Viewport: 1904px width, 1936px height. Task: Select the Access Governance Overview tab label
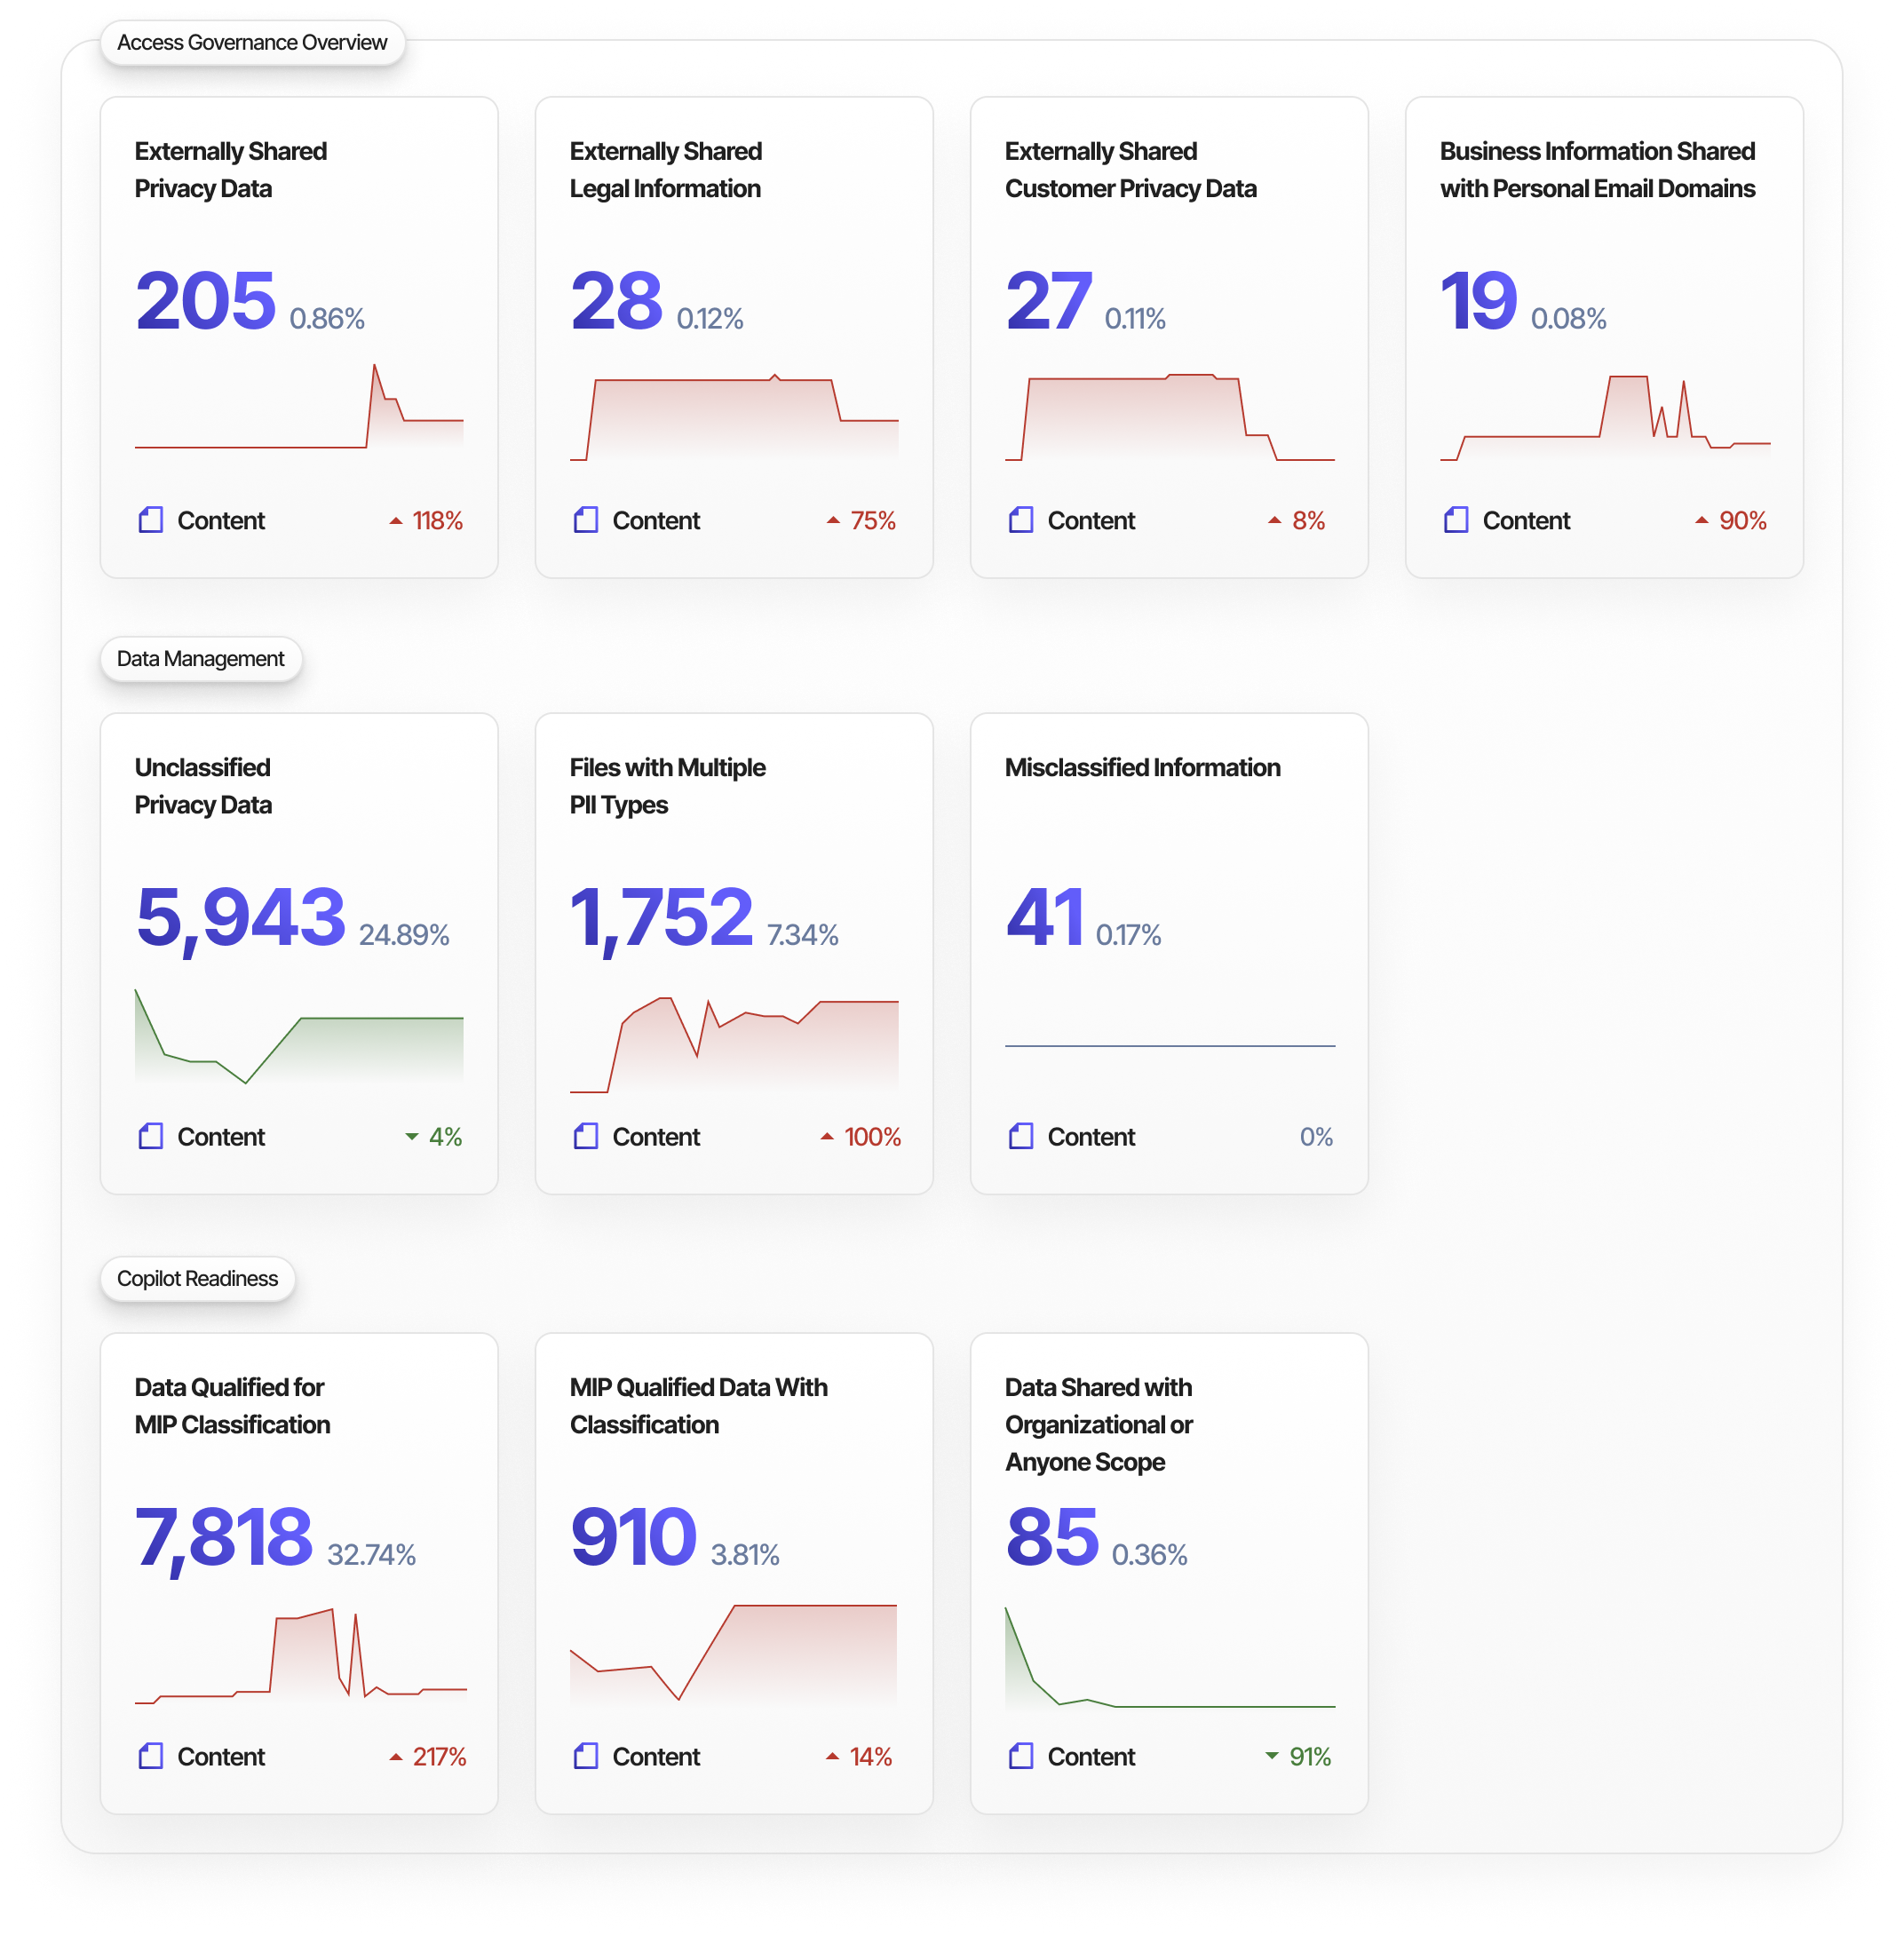point(252,43)
